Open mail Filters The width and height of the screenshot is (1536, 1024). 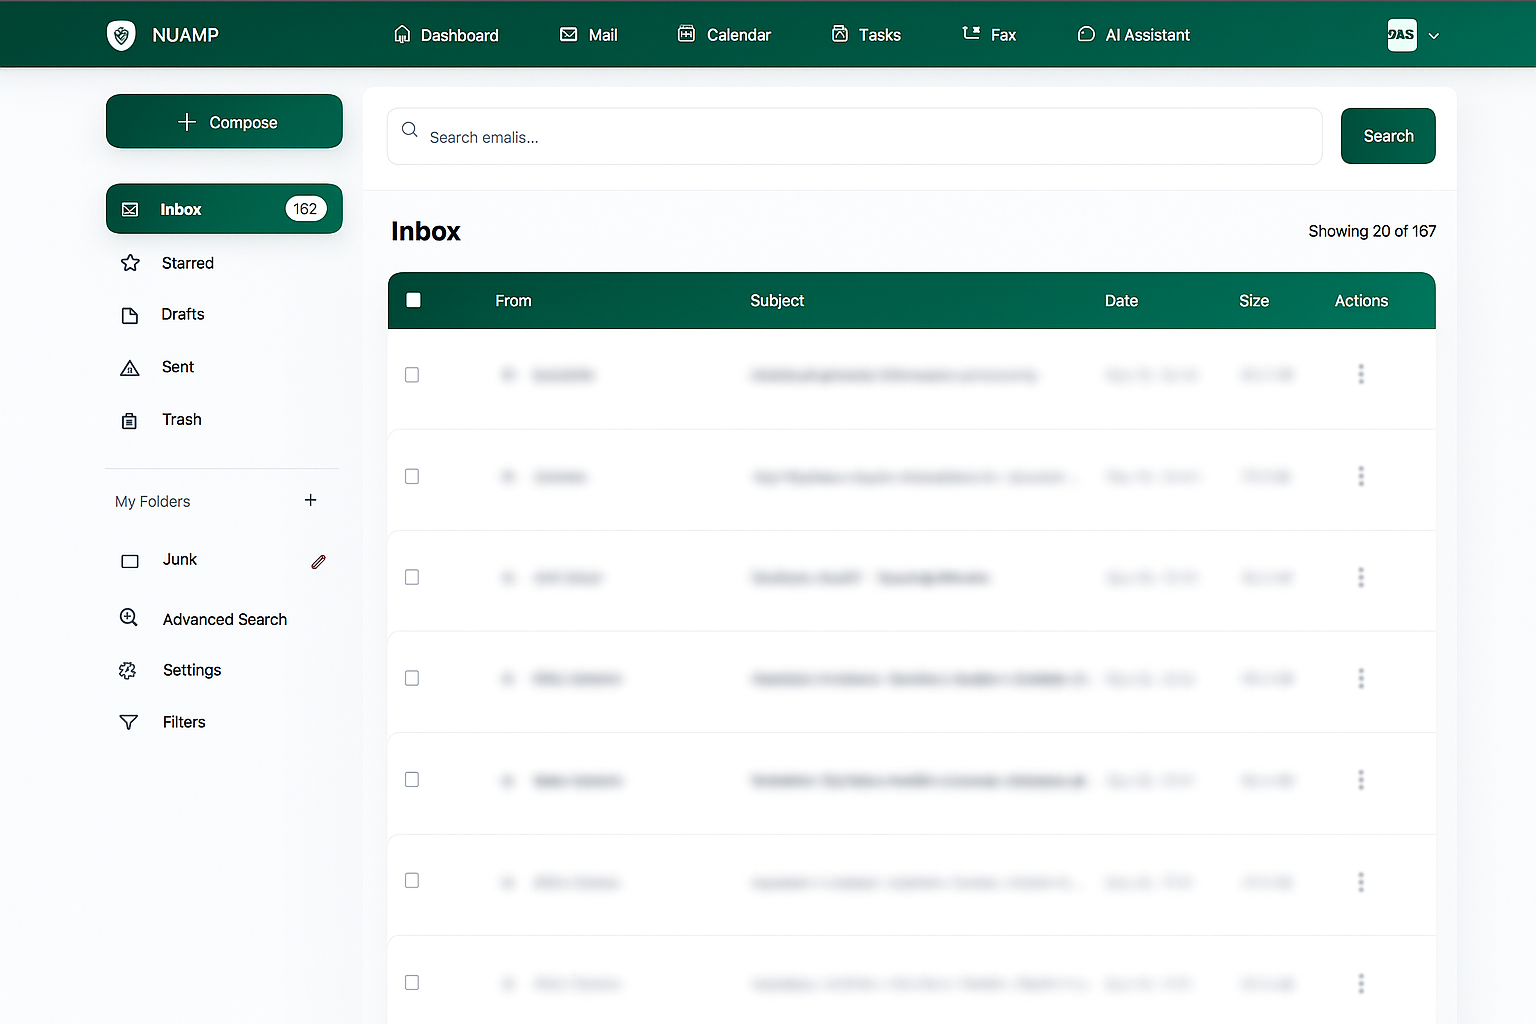pyautogui.click(x=183, y=721)
